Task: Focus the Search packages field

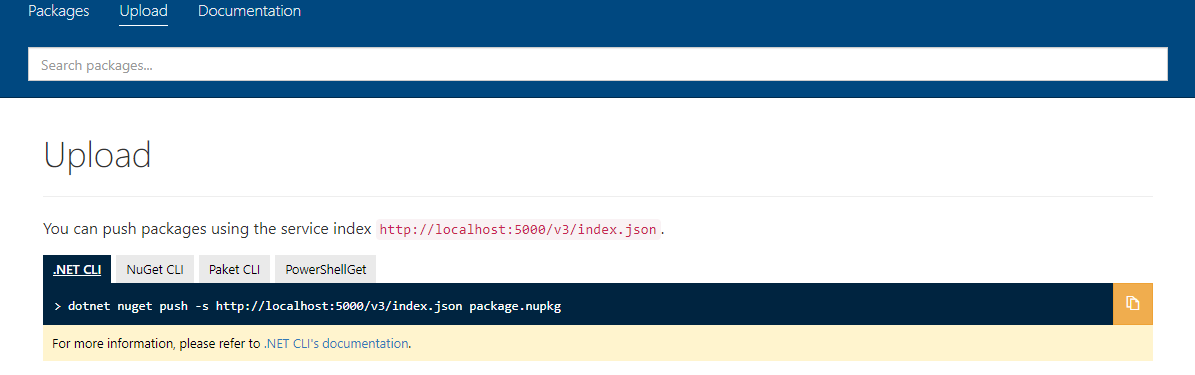Action: click(x=598, y=65)
